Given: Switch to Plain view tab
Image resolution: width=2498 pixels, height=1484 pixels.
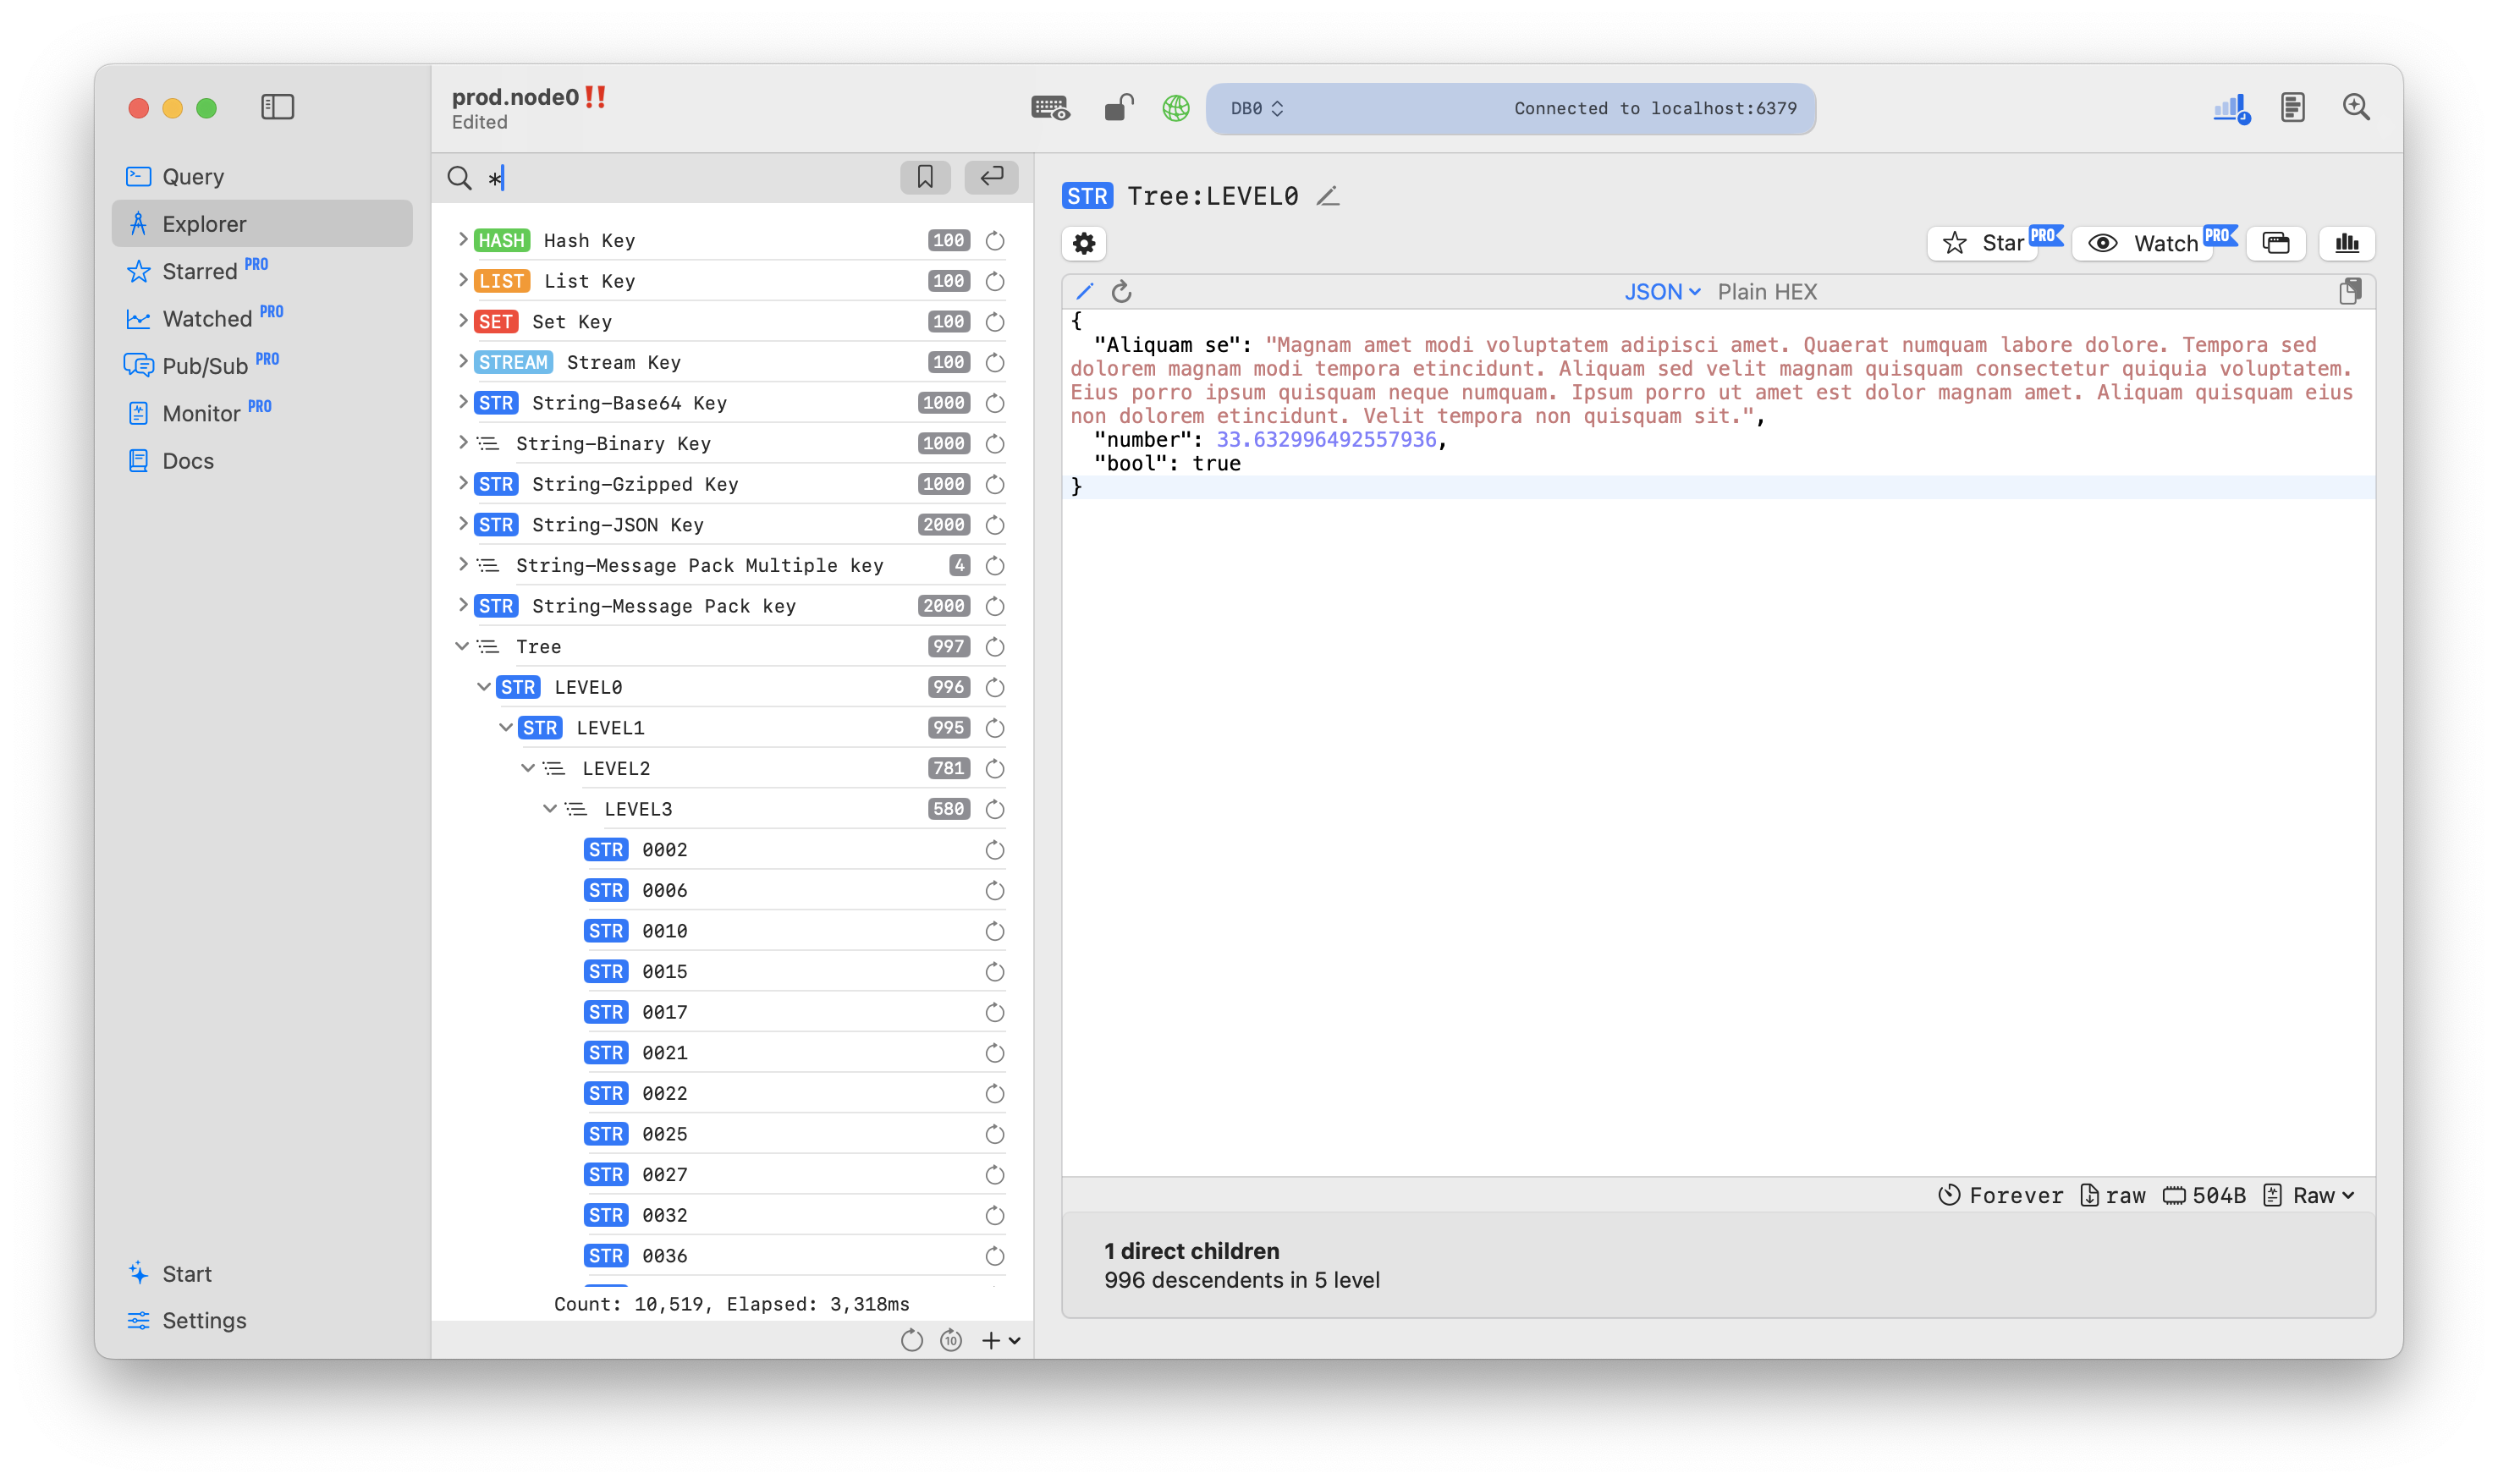Looking at the screenshot, I should (x=1743, y=292).
